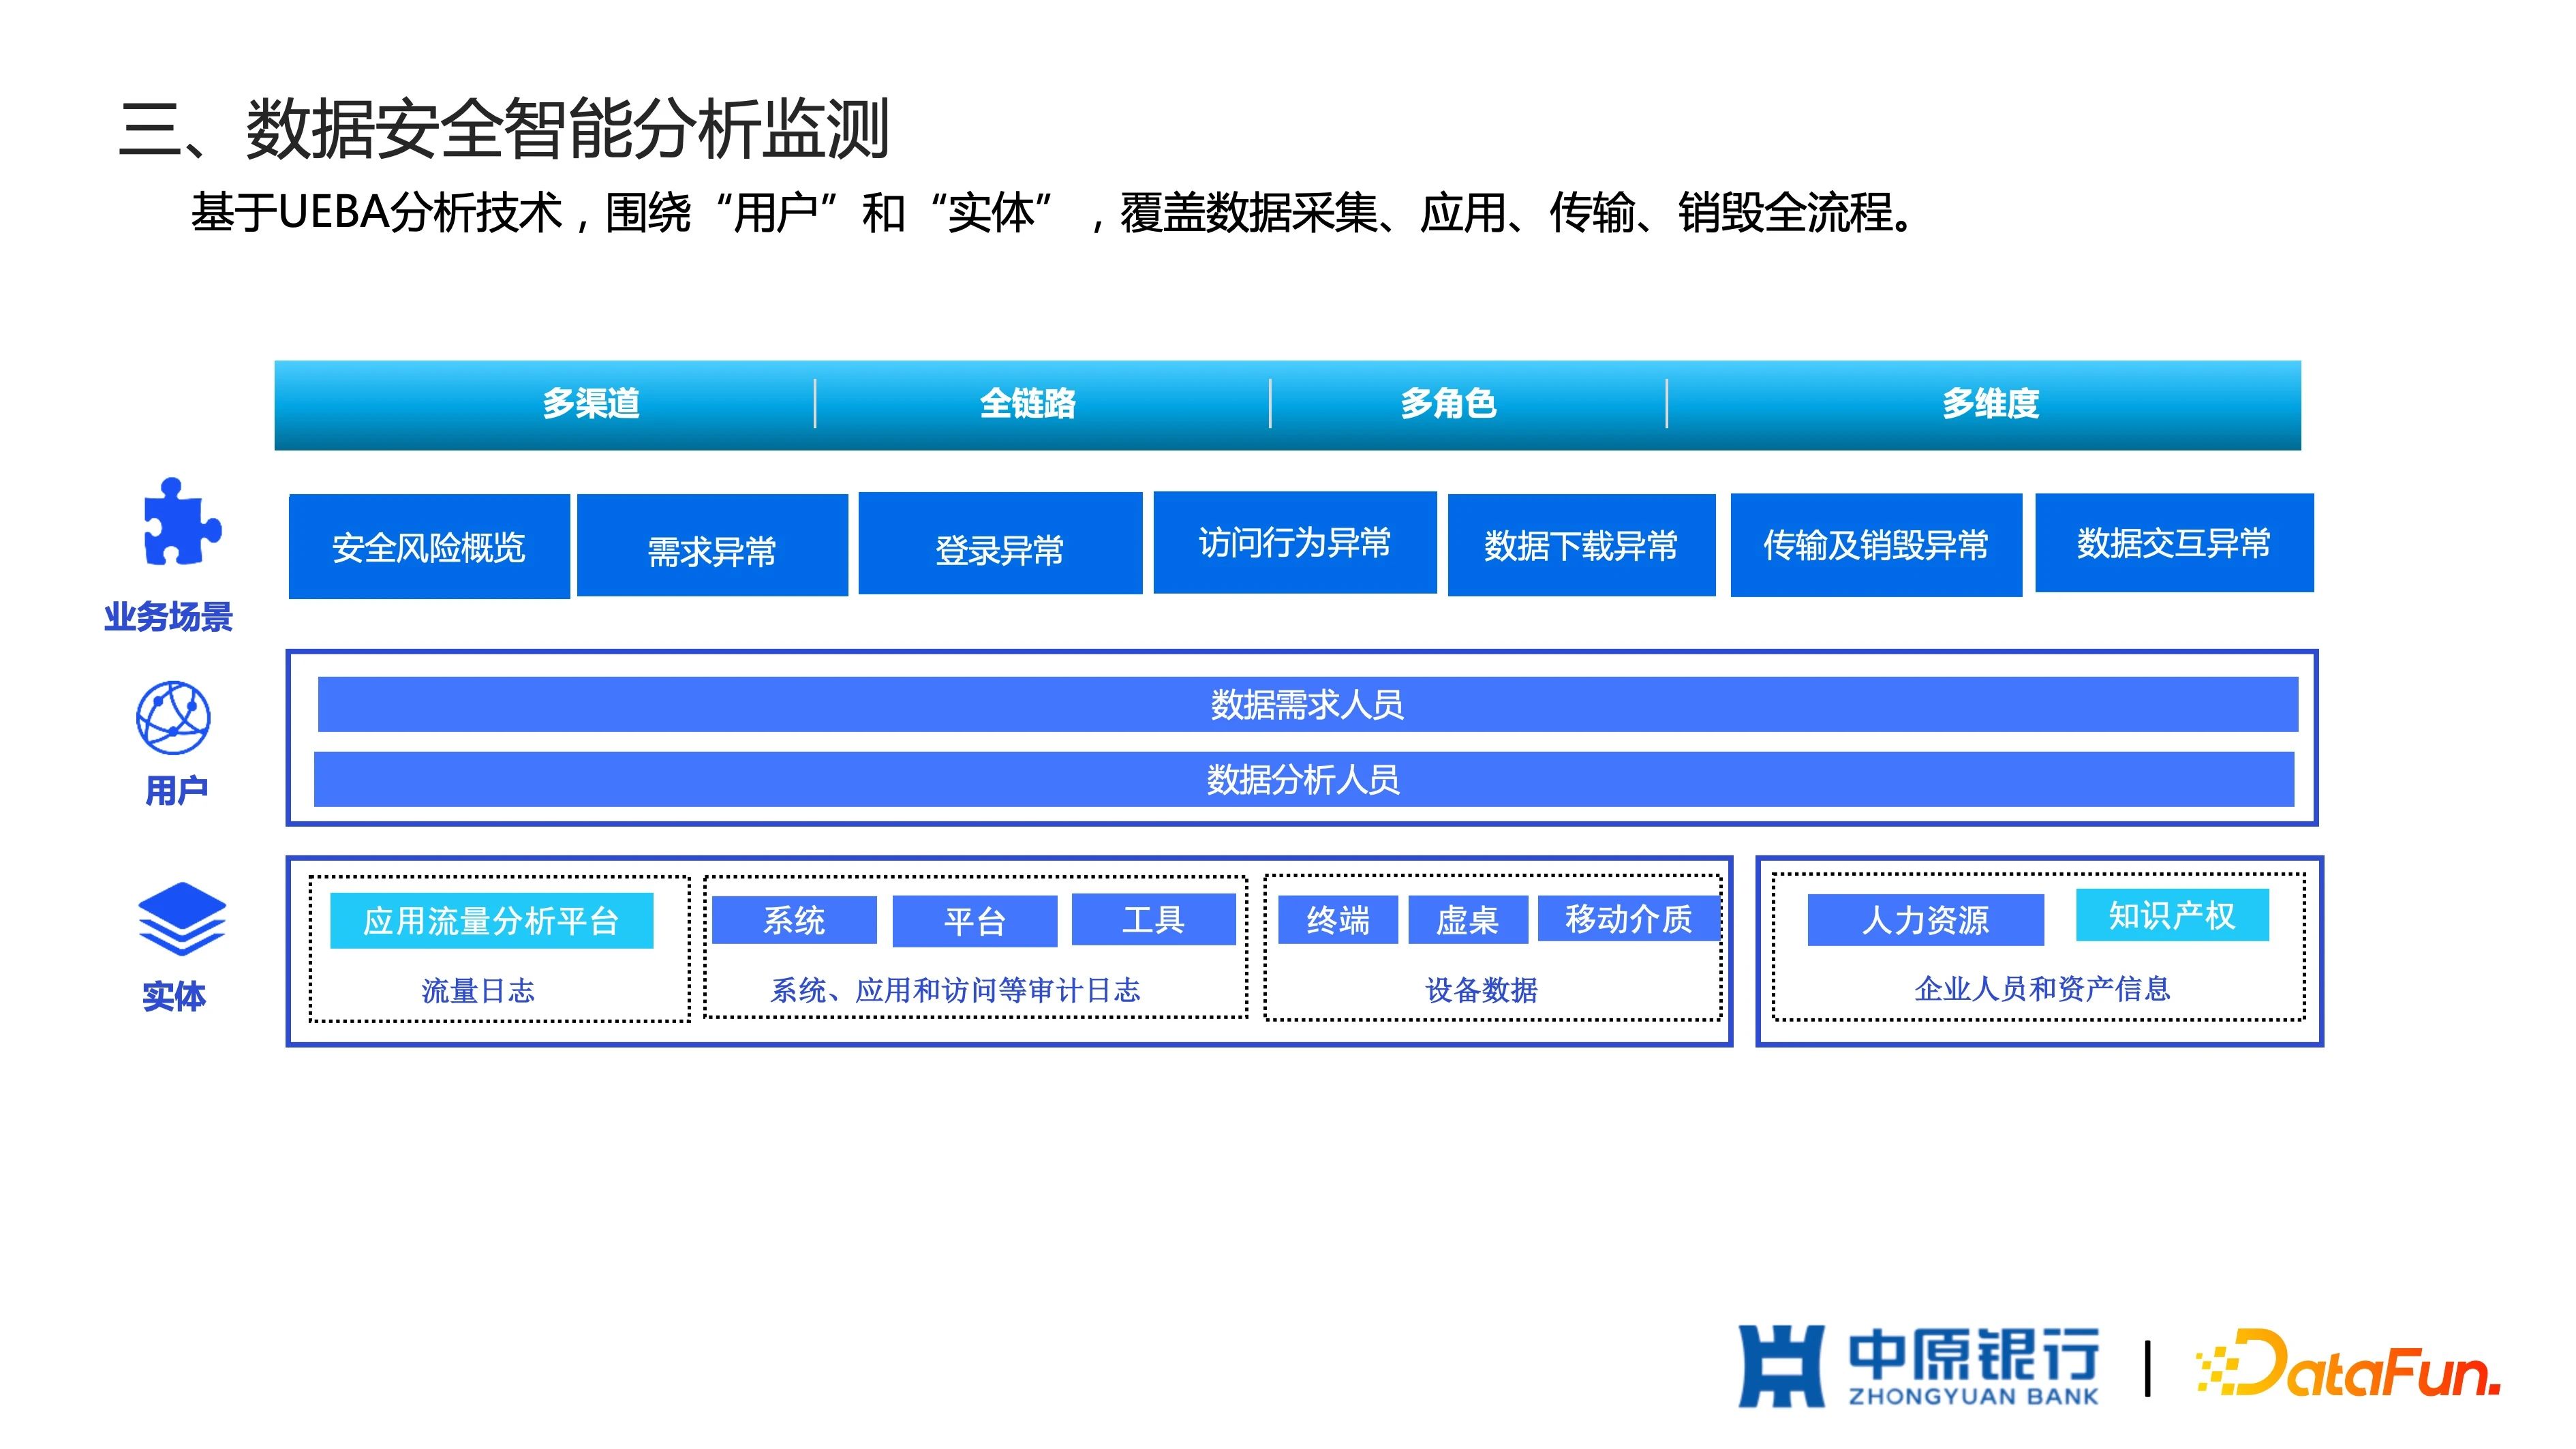Click the 需求异常 box
2576x1449 pixels.
[712, 546]
